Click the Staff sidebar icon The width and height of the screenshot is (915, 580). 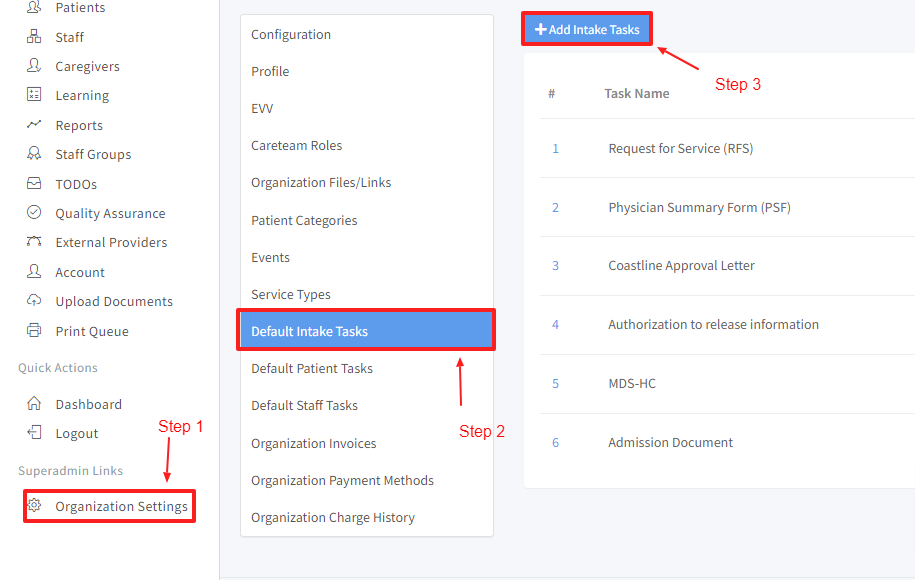coord(34,37)
